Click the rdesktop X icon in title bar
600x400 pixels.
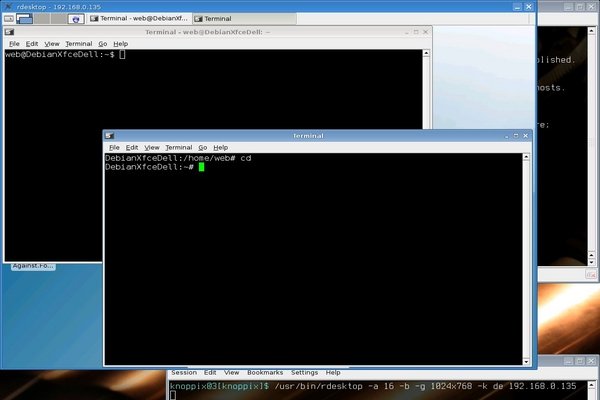click(x=7, y=6)
